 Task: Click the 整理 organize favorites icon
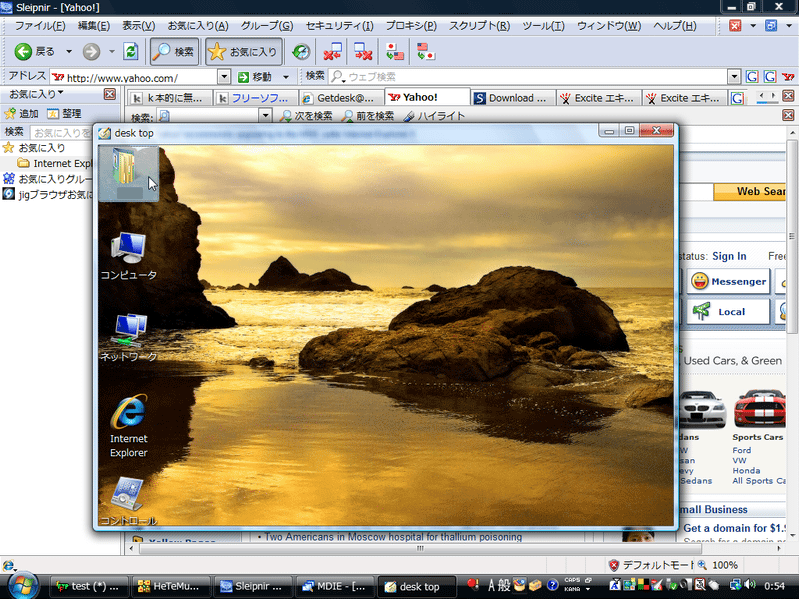point(53,114)
